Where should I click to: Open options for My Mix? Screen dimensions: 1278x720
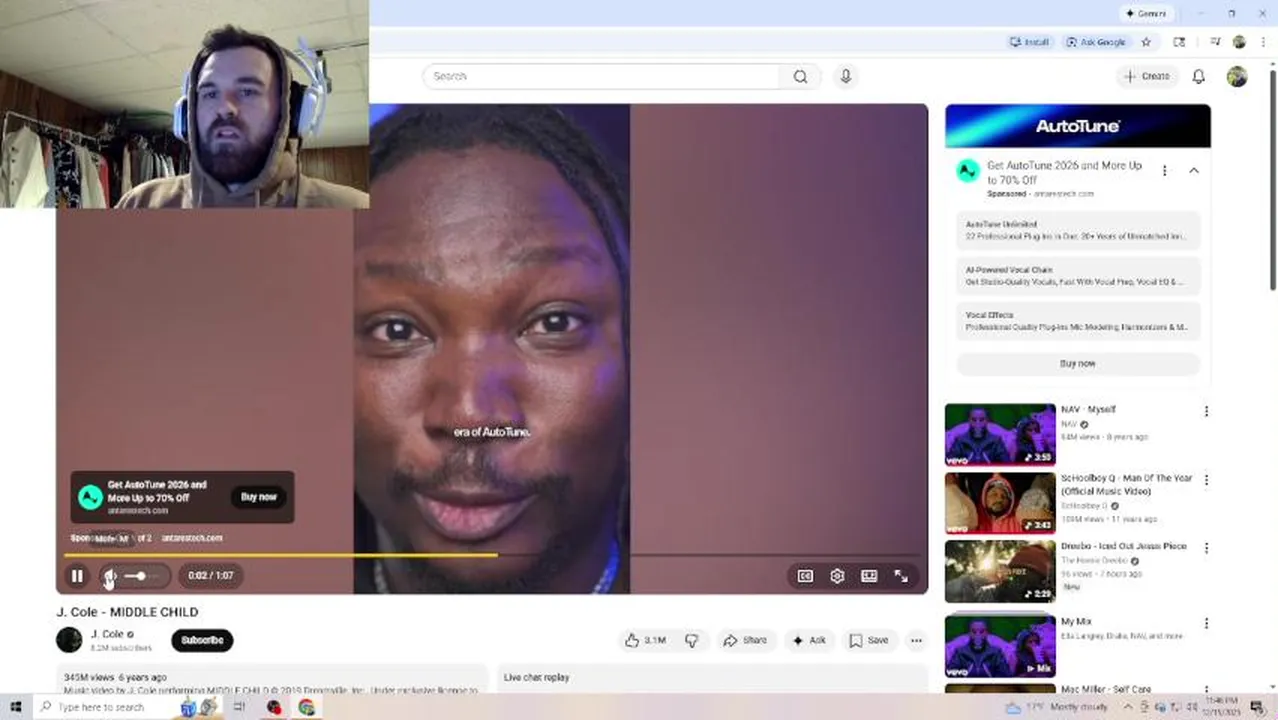click(1206, 623)
